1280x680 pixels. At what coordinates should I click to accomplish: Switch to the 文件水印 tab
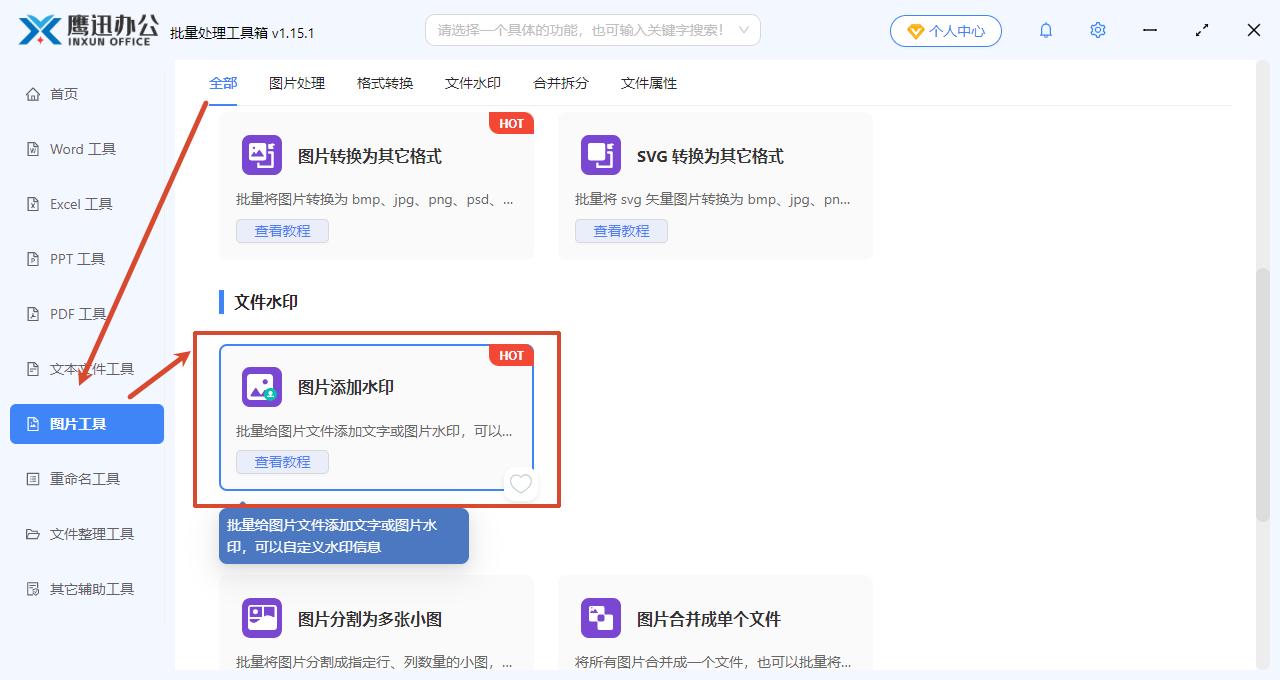pyautogui.click(x=473, y=83)
